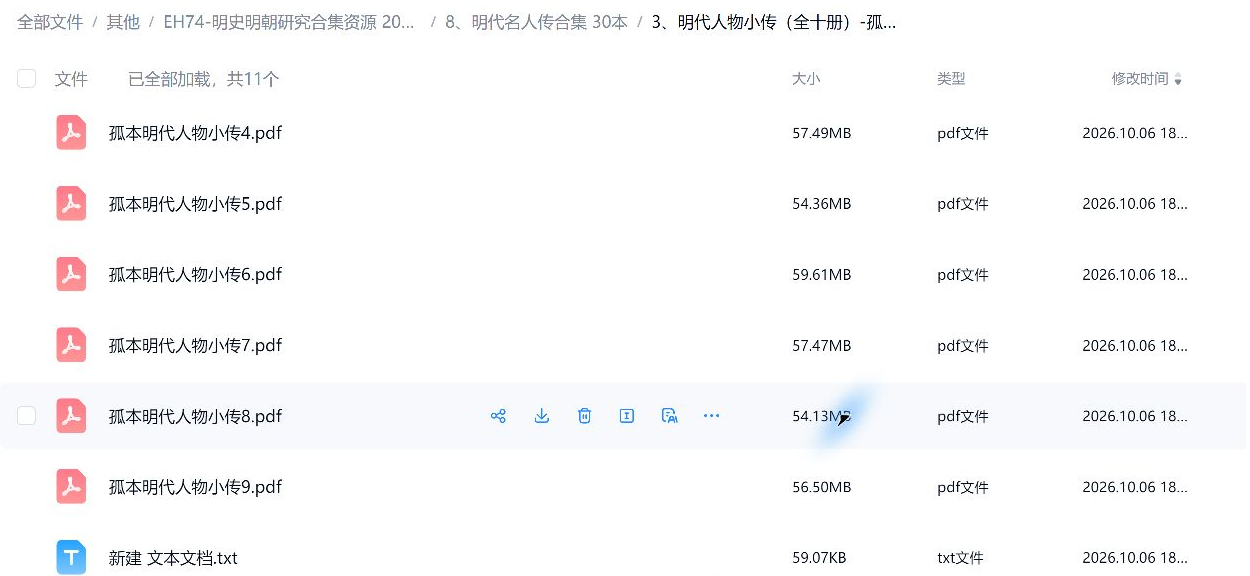This screenshot has height=576, width=1250.
Task: Click modified date of 孤本明代人物小传4.pdf
Action: 1135,133
